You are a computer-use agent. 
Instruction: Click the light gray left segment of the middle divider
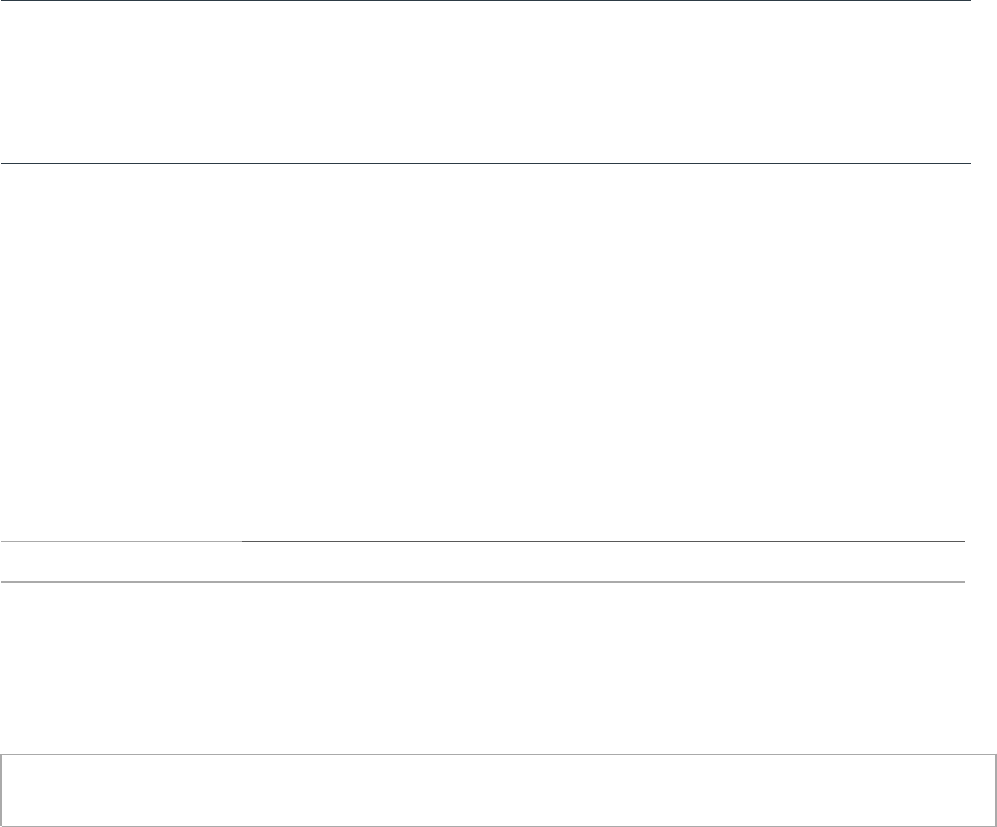point(120,541)
